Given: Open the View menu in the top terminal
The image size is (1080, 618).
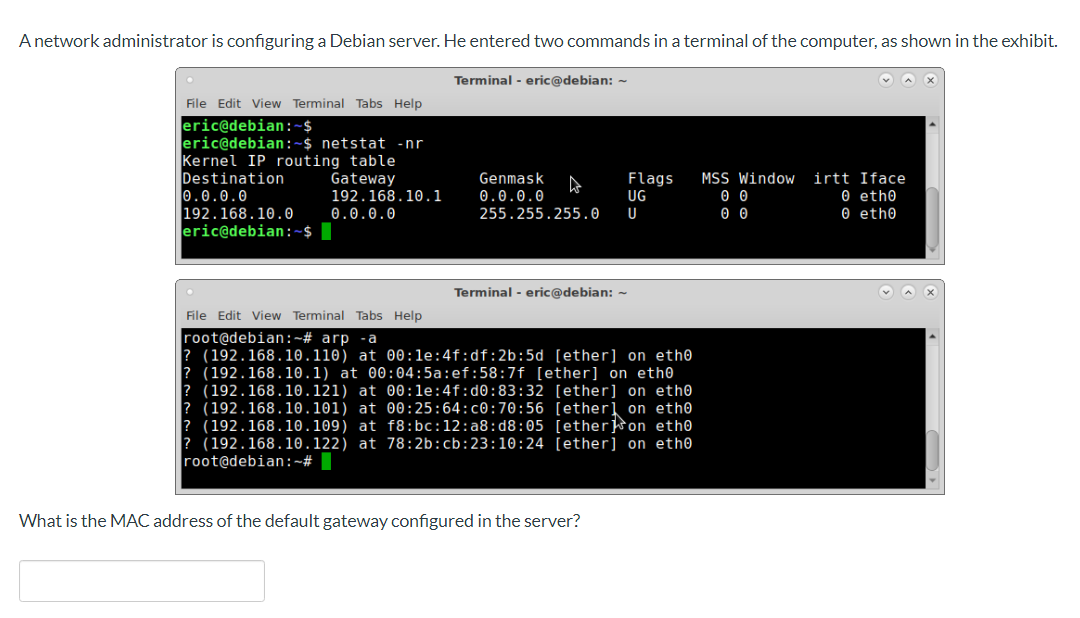Looking at the screenshot, I should coord(265,103).
